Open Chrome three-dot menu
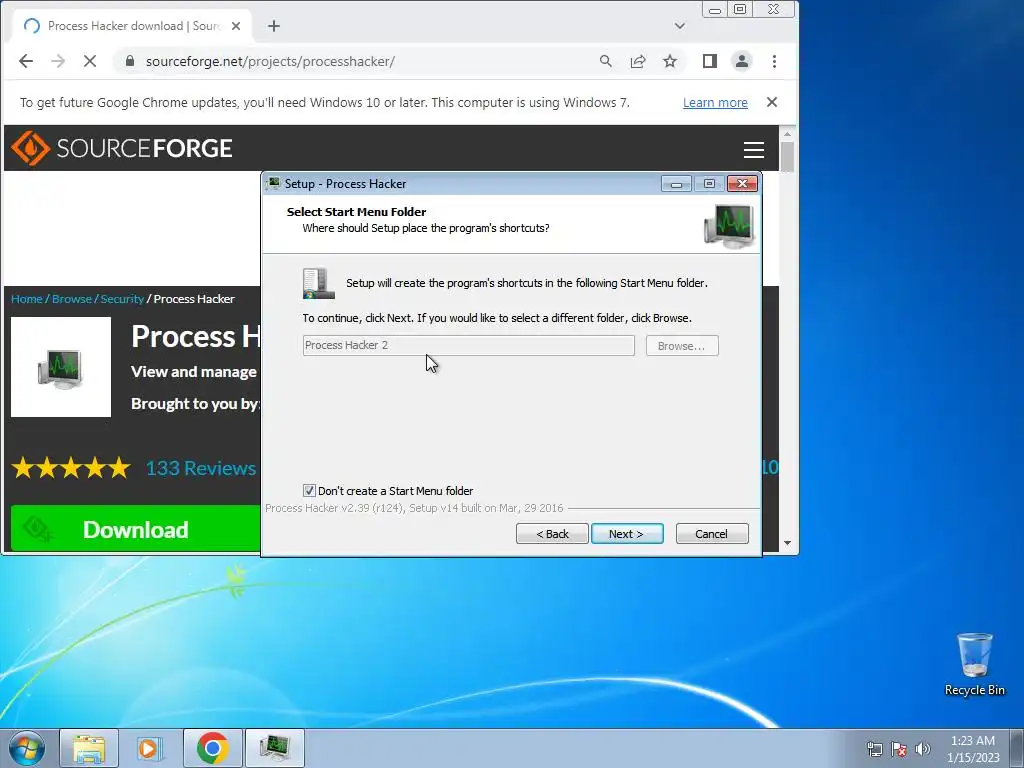The height and width of the screenshot is (768, 1024). point(775,61)
